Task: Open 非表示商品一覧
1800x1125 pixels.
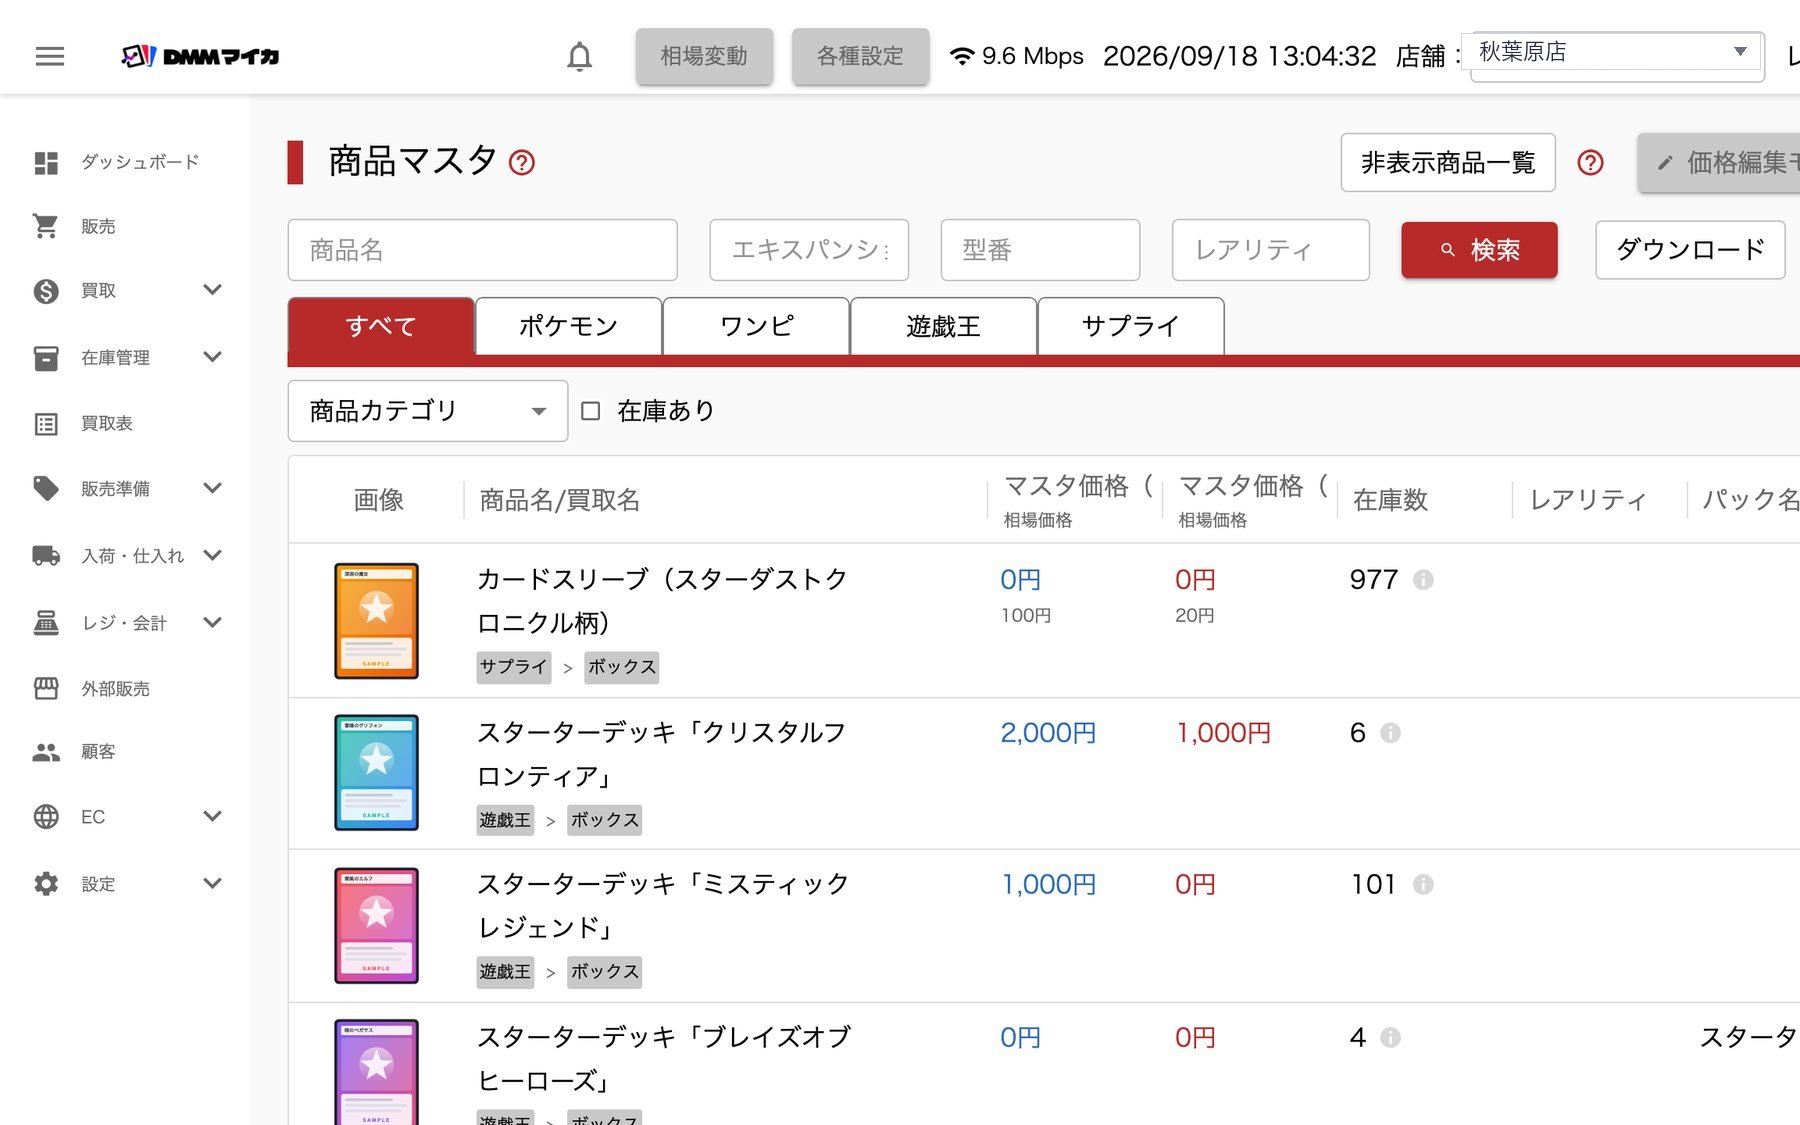Action: click(x=1448, y=162)
